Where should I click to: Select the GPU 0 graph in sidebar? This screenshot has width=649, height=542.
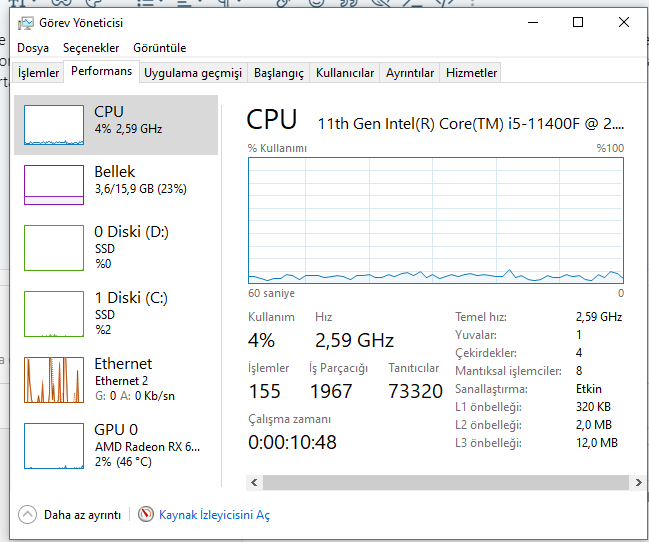(x=53, y=445)
